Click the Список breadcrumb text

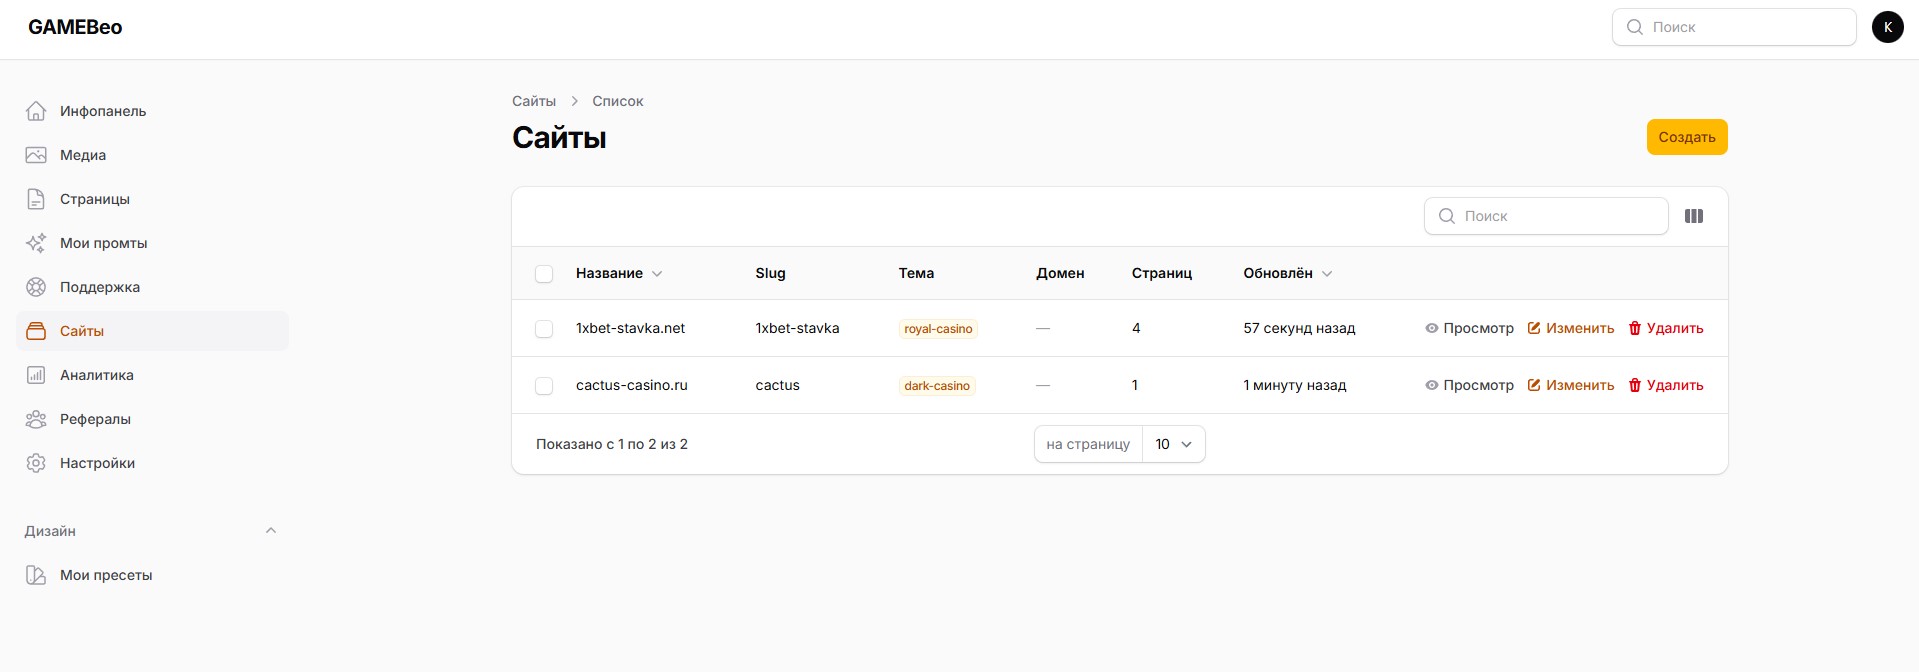618,101
